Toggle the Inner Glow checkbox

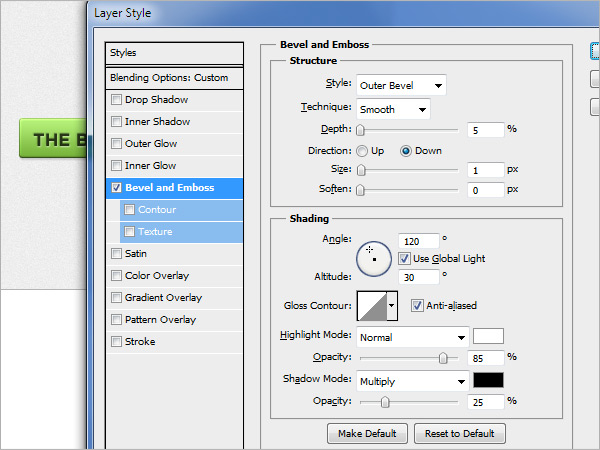pyautogui.click(x=116, y=166)
